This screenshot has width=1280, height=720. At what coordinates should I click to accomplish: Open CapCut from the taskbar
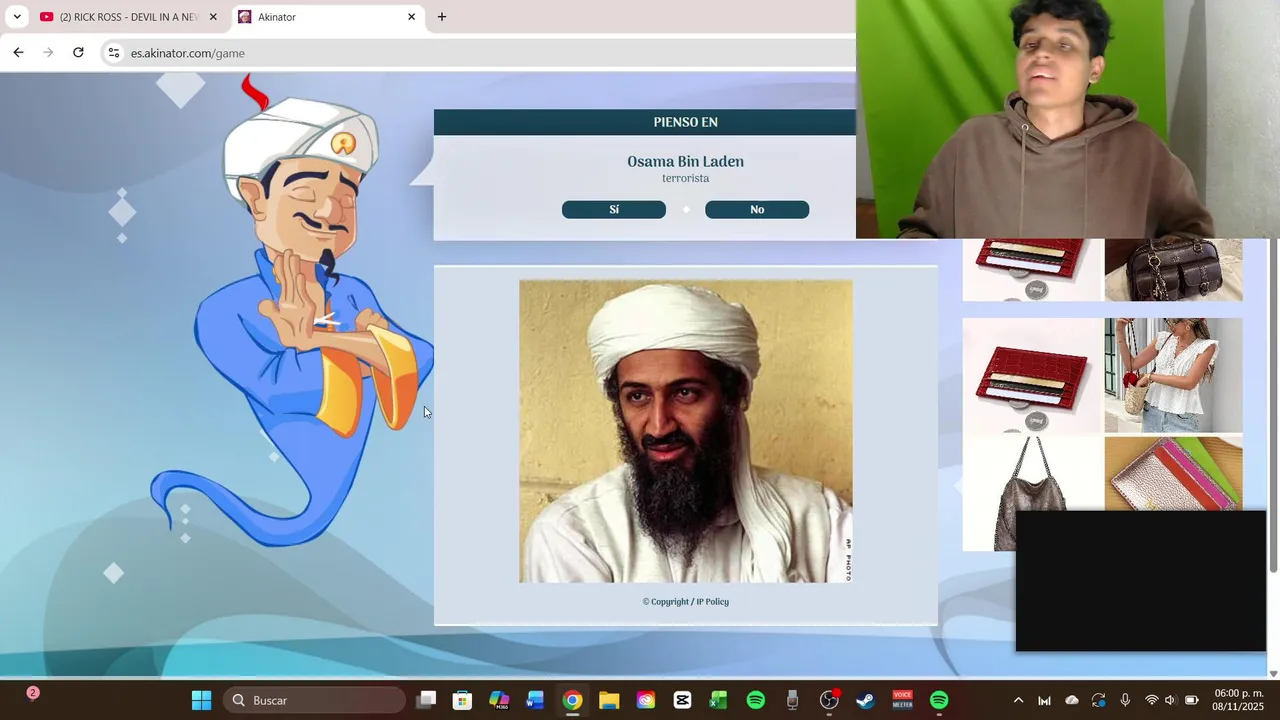click(x=682, y=700)
